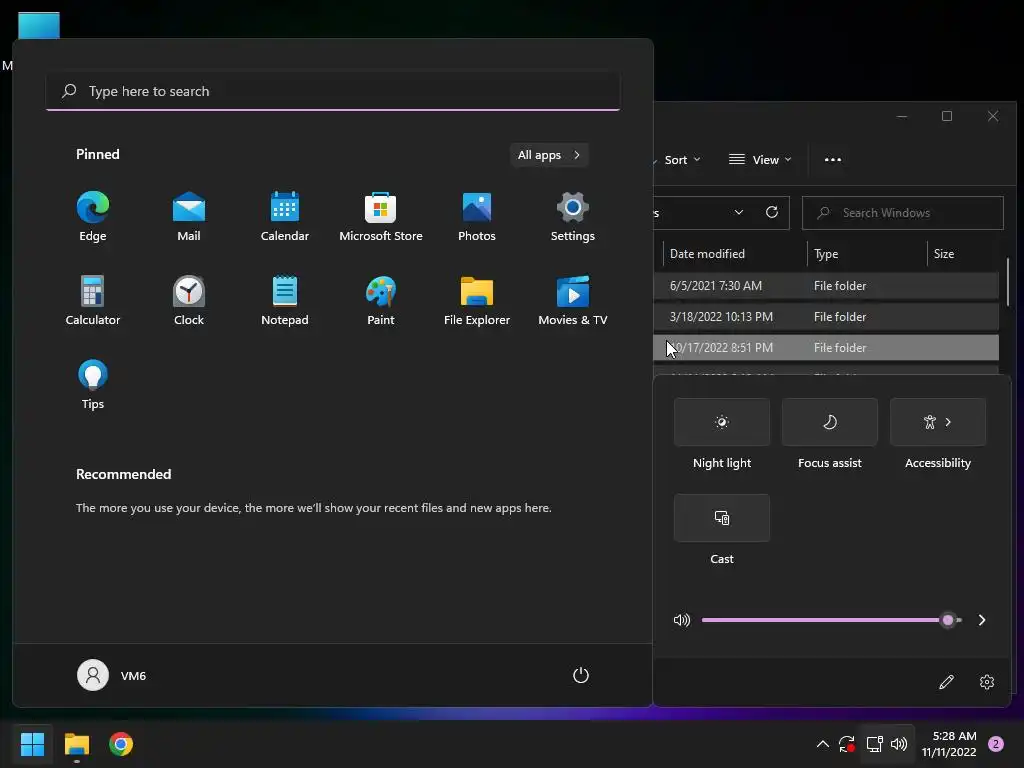Open the VM6 user account menu
This screenshot has width=1024, height=768.
coord(112,675)
